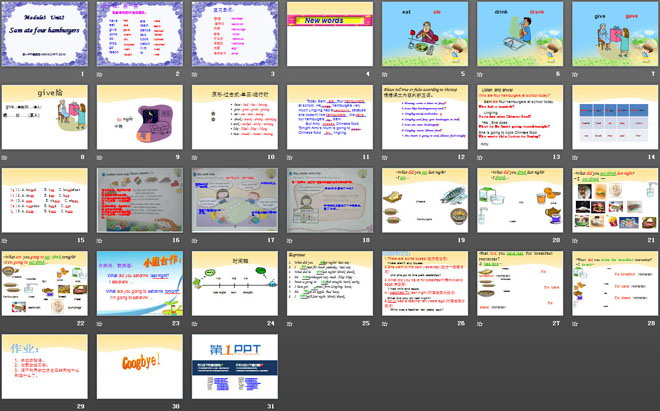Select slide 22 'going to eat tonight'
This screenshot has height=411, width=660.
45,283
